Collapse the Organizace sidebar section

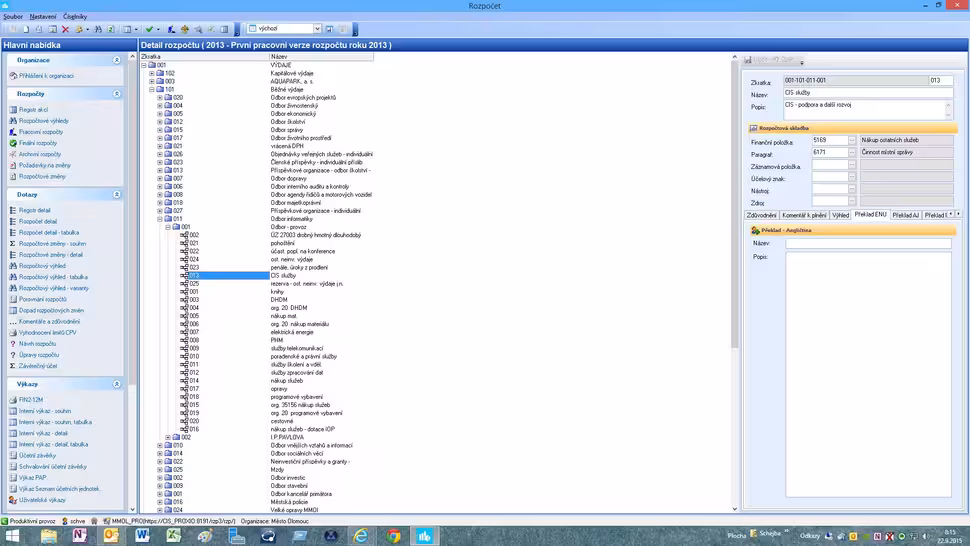point(117,61)
